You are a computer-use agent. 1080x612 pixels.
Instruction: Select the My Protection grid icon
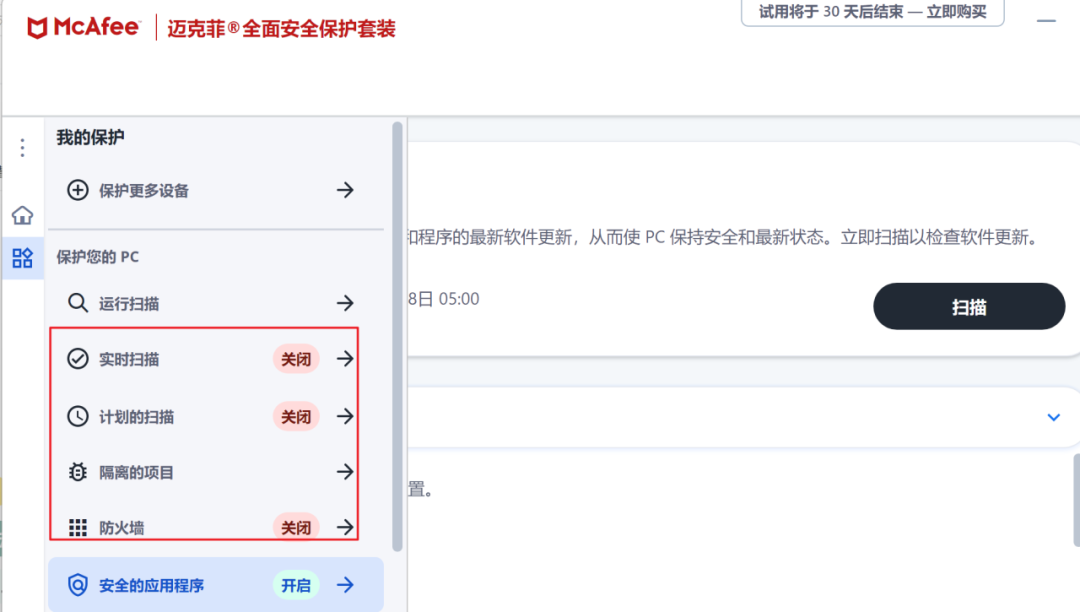[x=23, y=258]
